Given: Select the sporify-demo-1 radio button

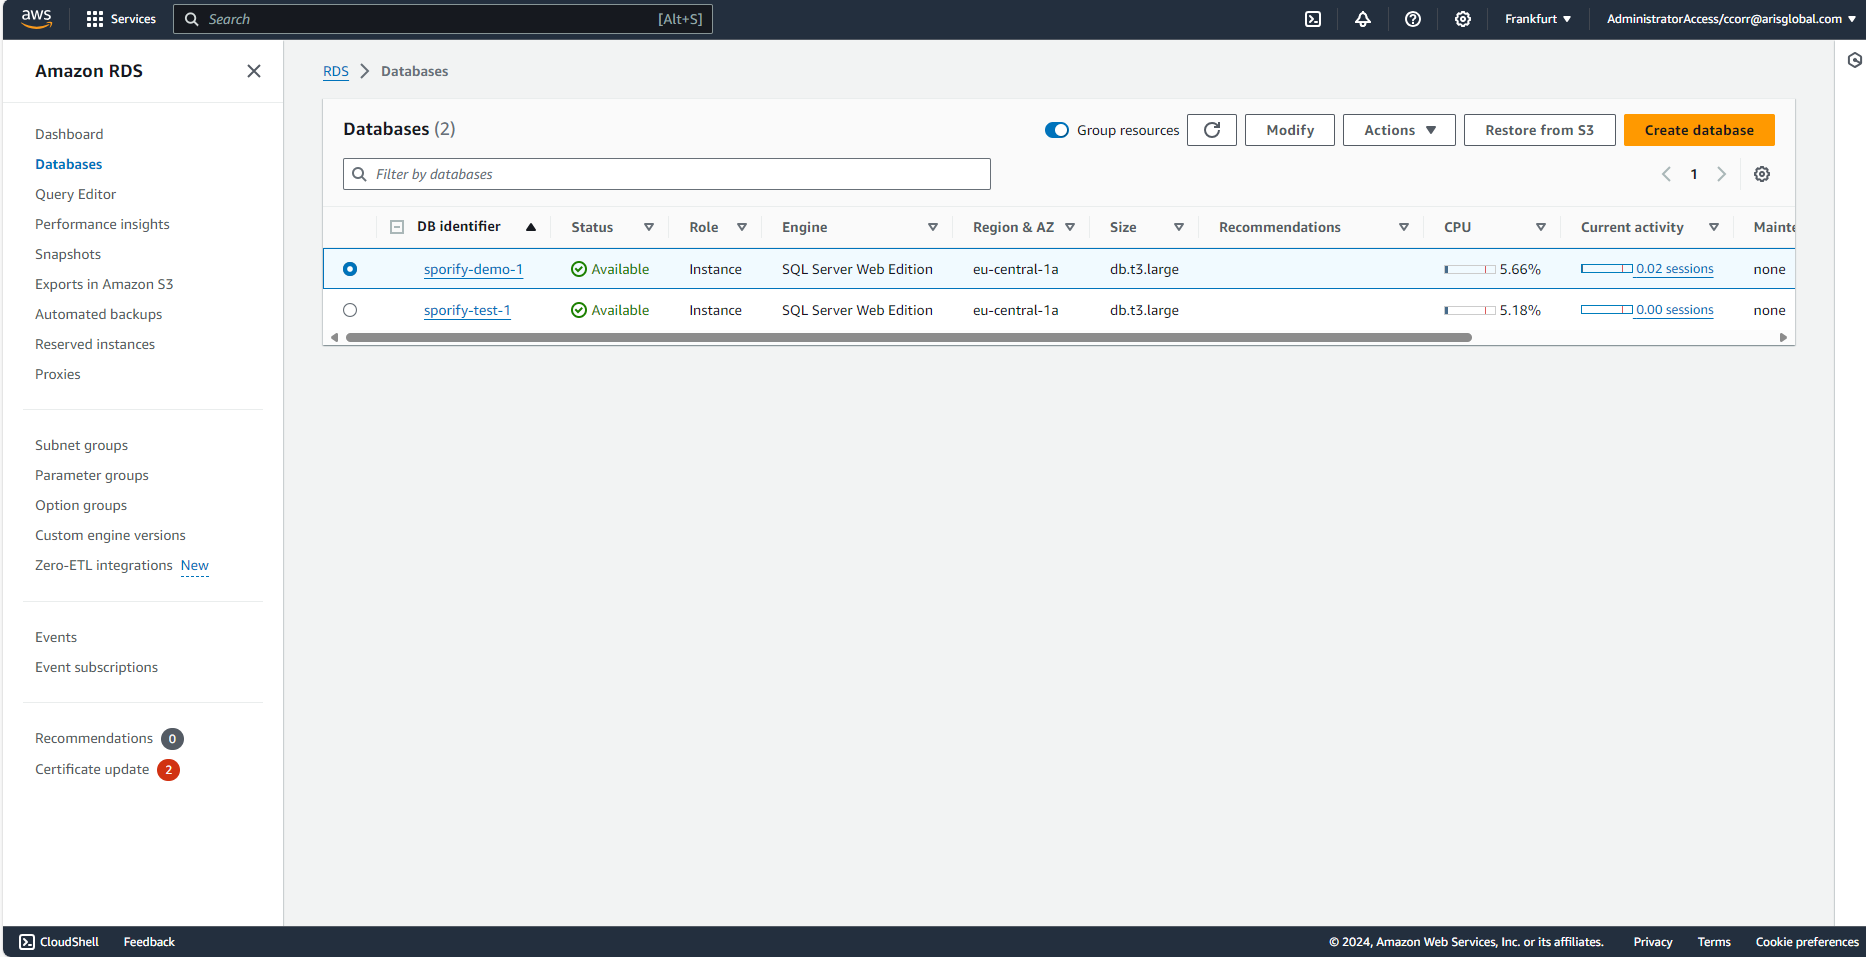Looking at the screenshot, I should coord(350,269).
